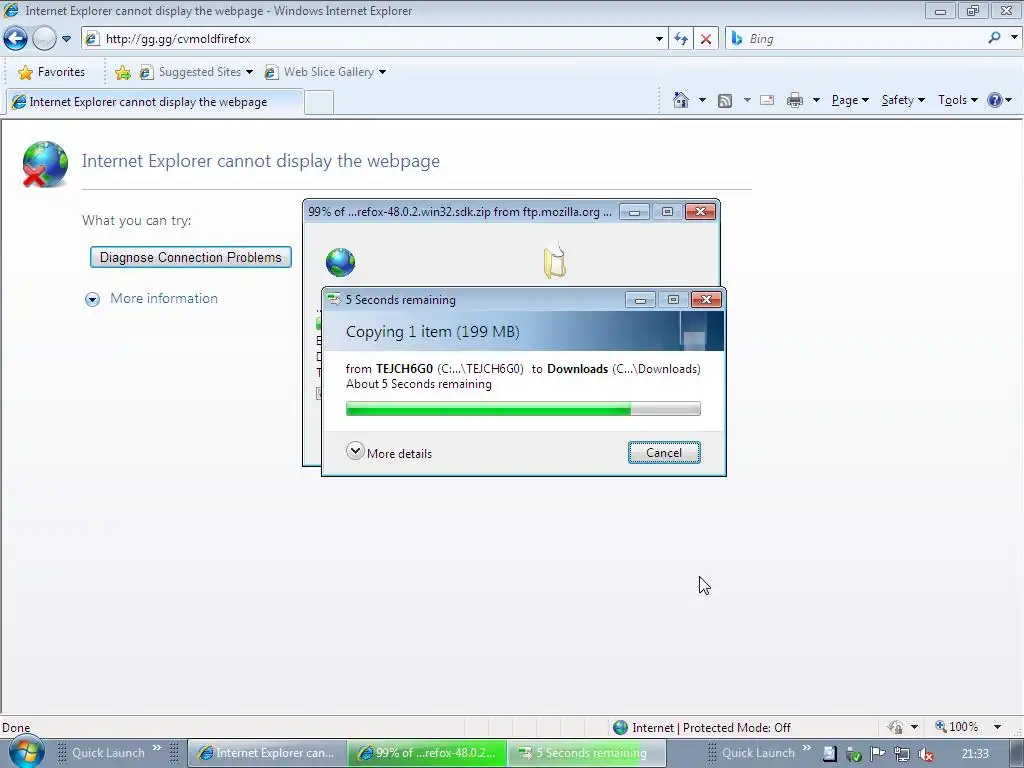Open the zoom level dropdown arrow
The height and width of the screenshot is (768, 1024).
(x=997, y=727)
